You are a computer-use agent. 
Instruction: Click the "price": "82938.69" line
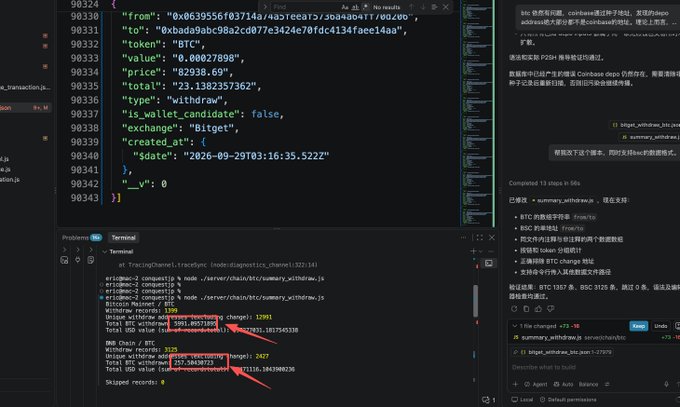tap(177, 72)
